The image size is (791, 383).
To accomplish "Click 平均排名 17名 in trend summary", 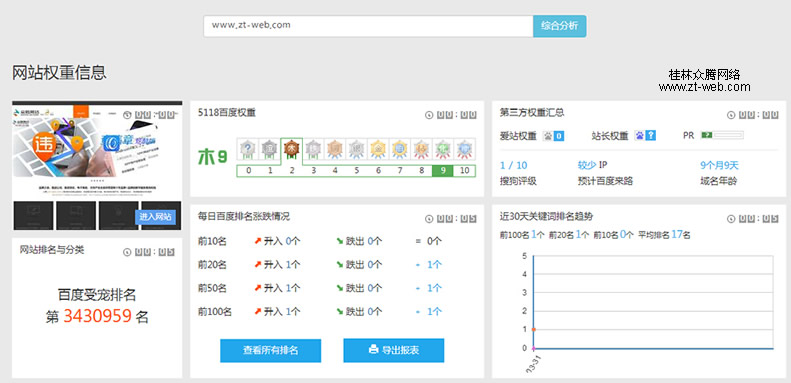I will (x=664, y=235).
